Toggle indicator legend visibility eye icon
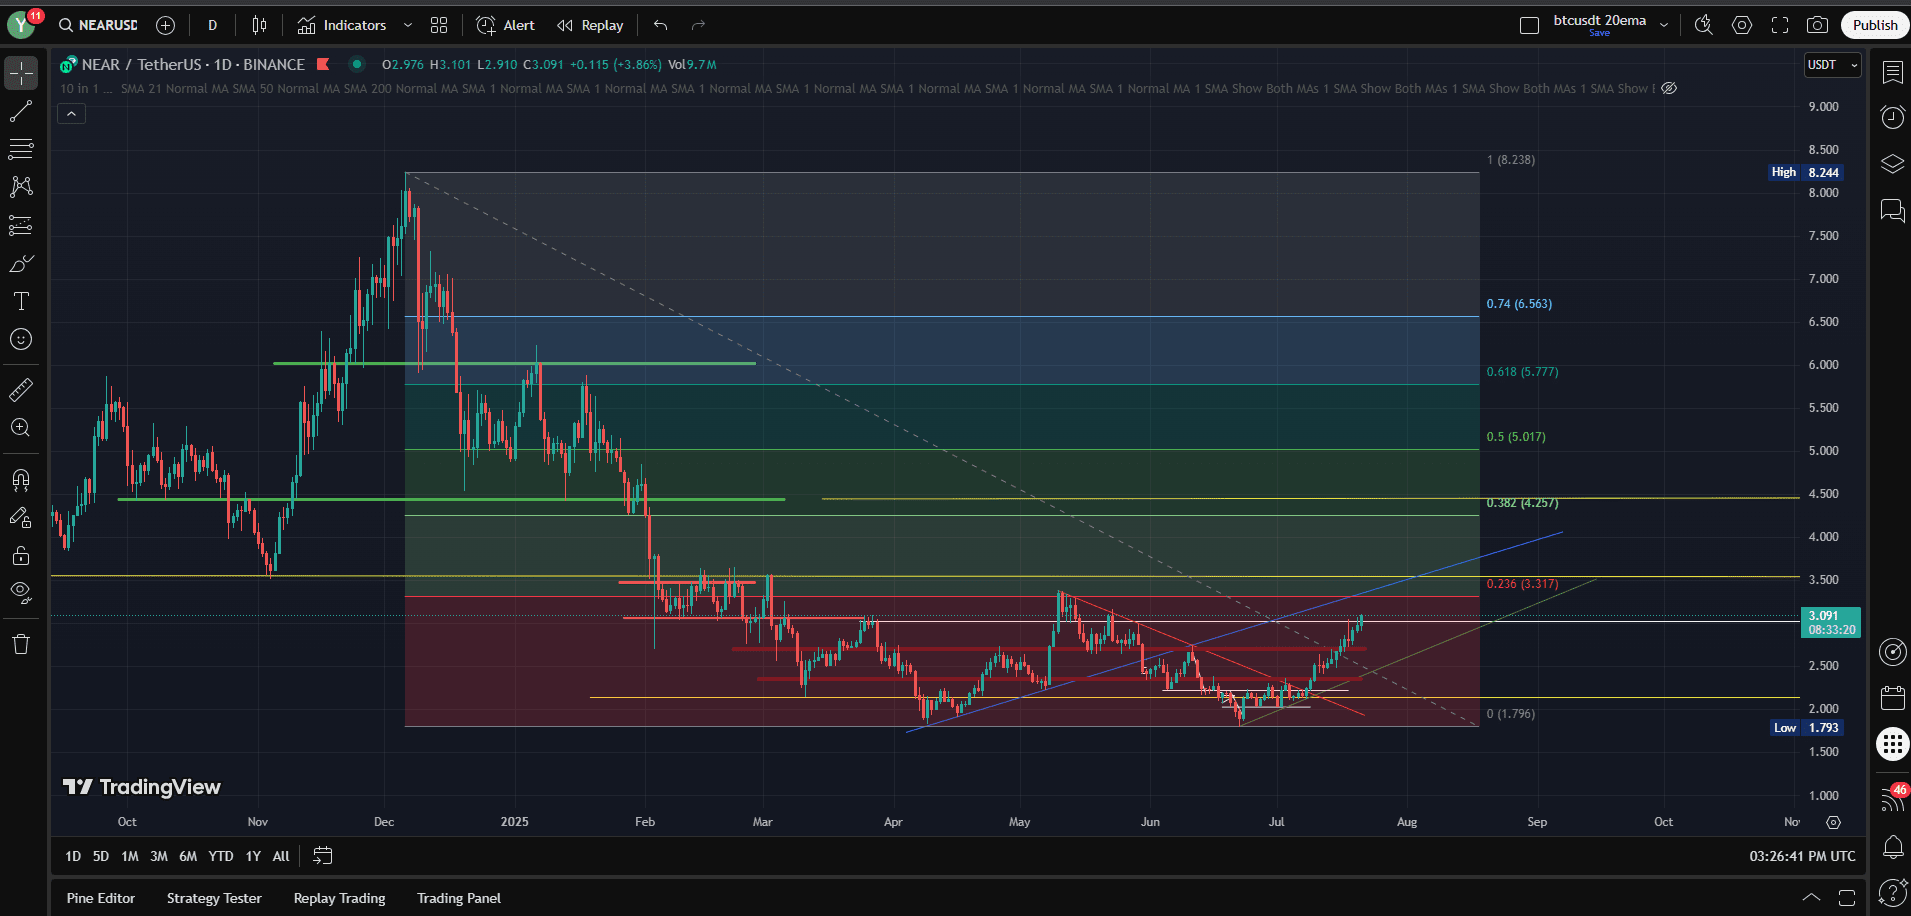This screenshot has width=1911, height=916. click(1669, 88)
